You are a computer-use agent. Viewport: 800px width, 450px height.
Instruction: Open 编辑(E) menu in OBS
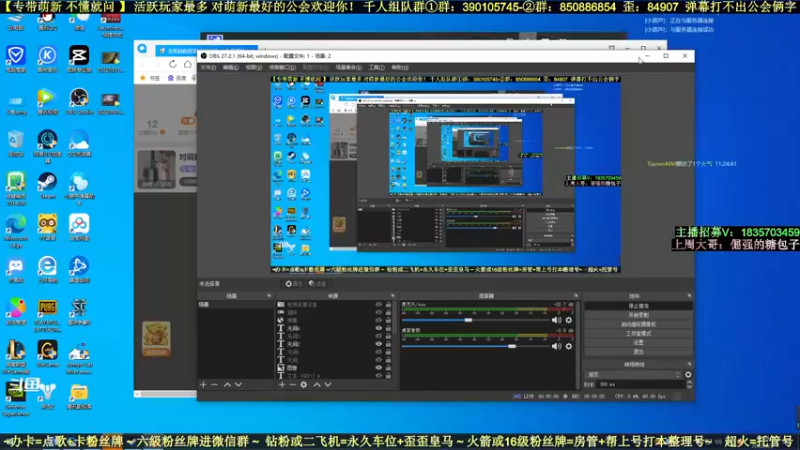tap(231, 67)
